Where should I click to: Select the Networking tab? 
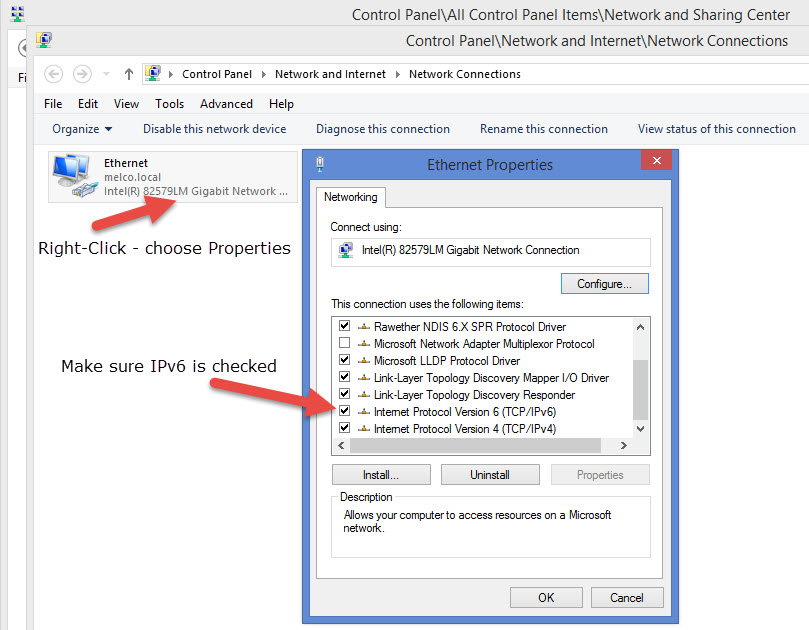(x=350, y=197)
